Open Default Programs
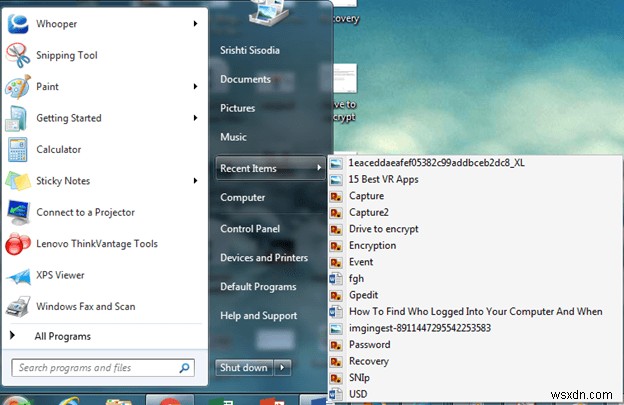 click(258, 287)
